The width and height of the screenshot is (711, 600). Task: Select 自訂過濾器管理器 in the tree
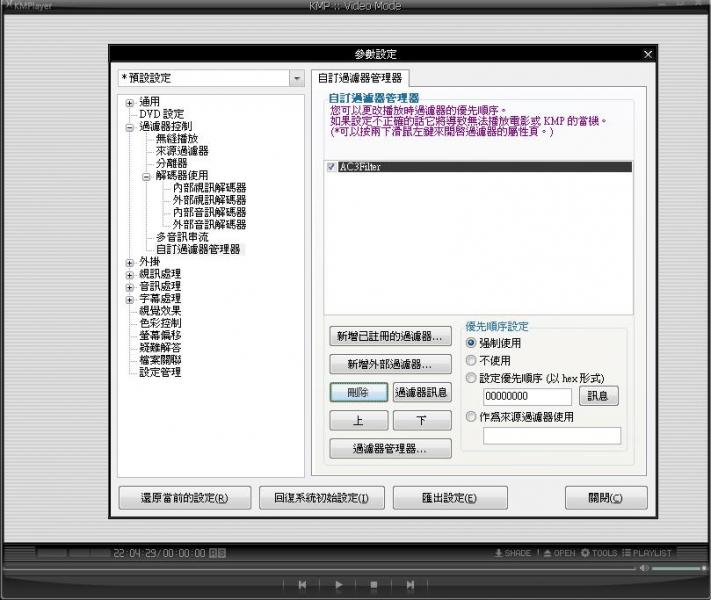[x=198, y=249]
